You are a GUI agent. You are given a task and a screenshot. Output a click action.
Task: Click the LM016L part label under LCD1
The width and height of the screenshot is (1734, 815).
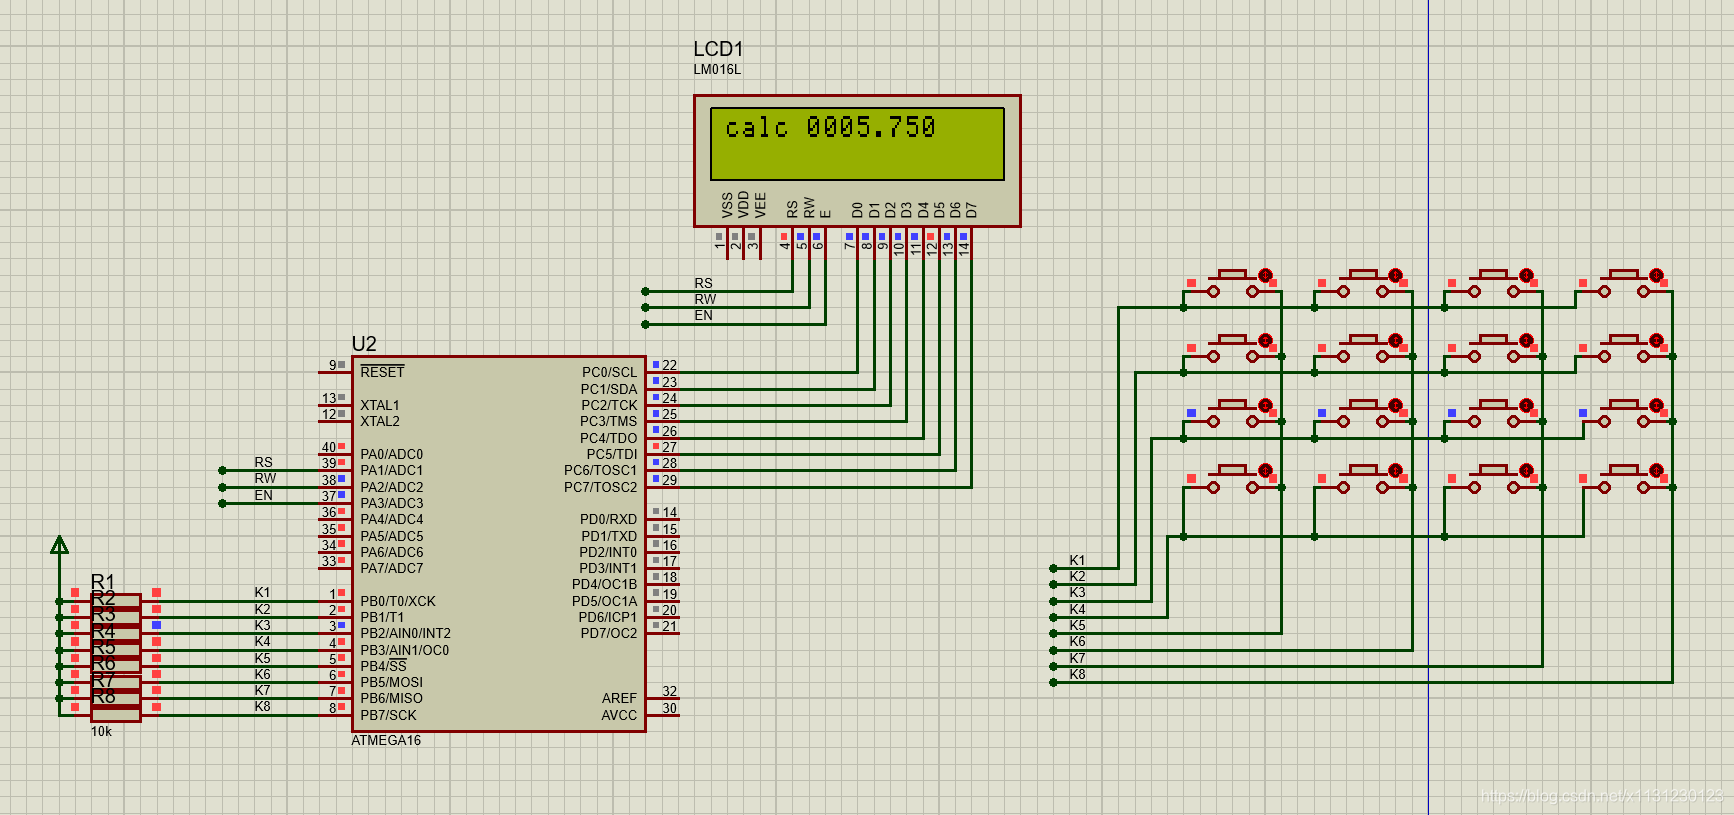[717, 70]
